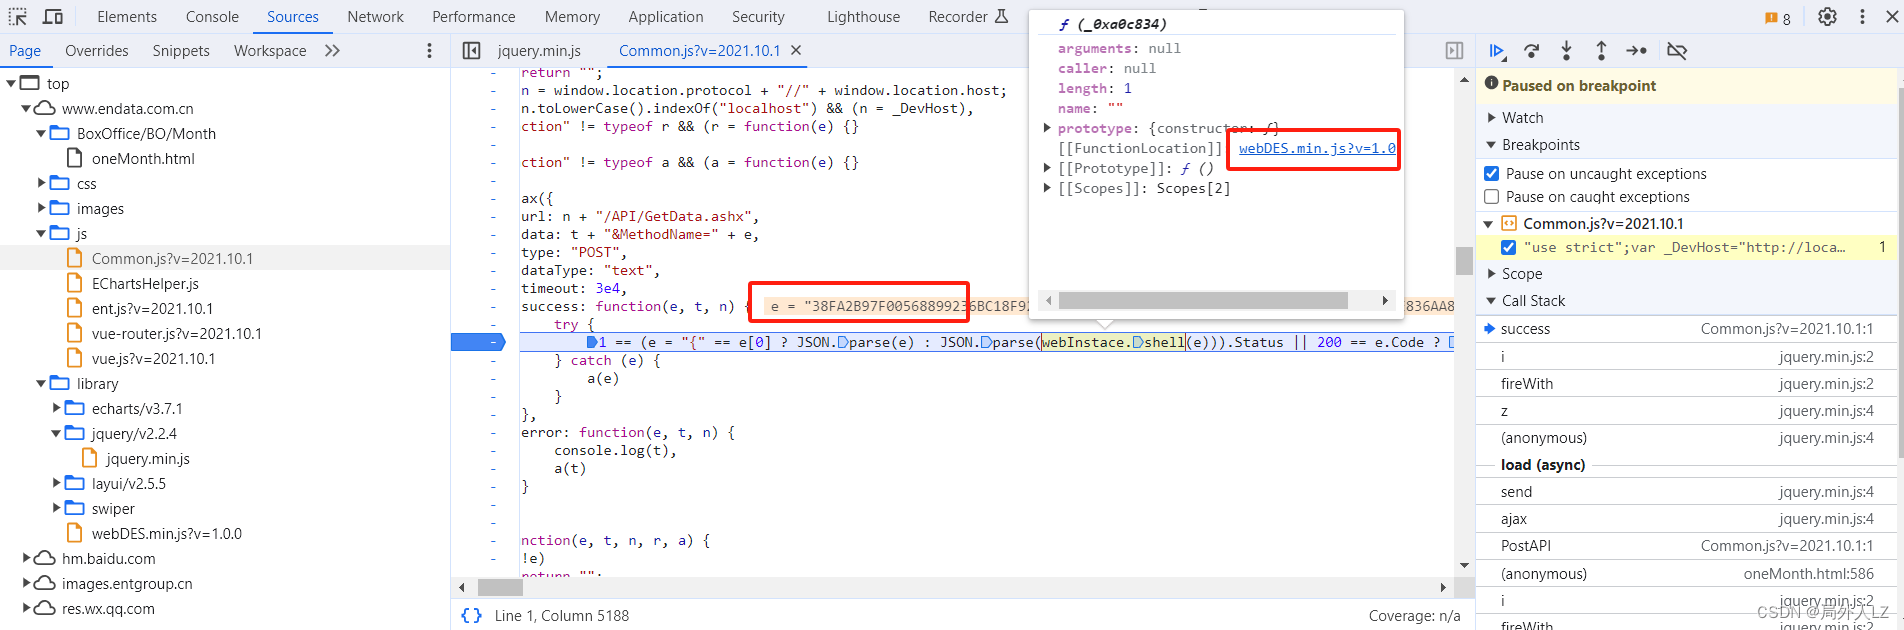Select the success call stack frame

point(1685,328)
